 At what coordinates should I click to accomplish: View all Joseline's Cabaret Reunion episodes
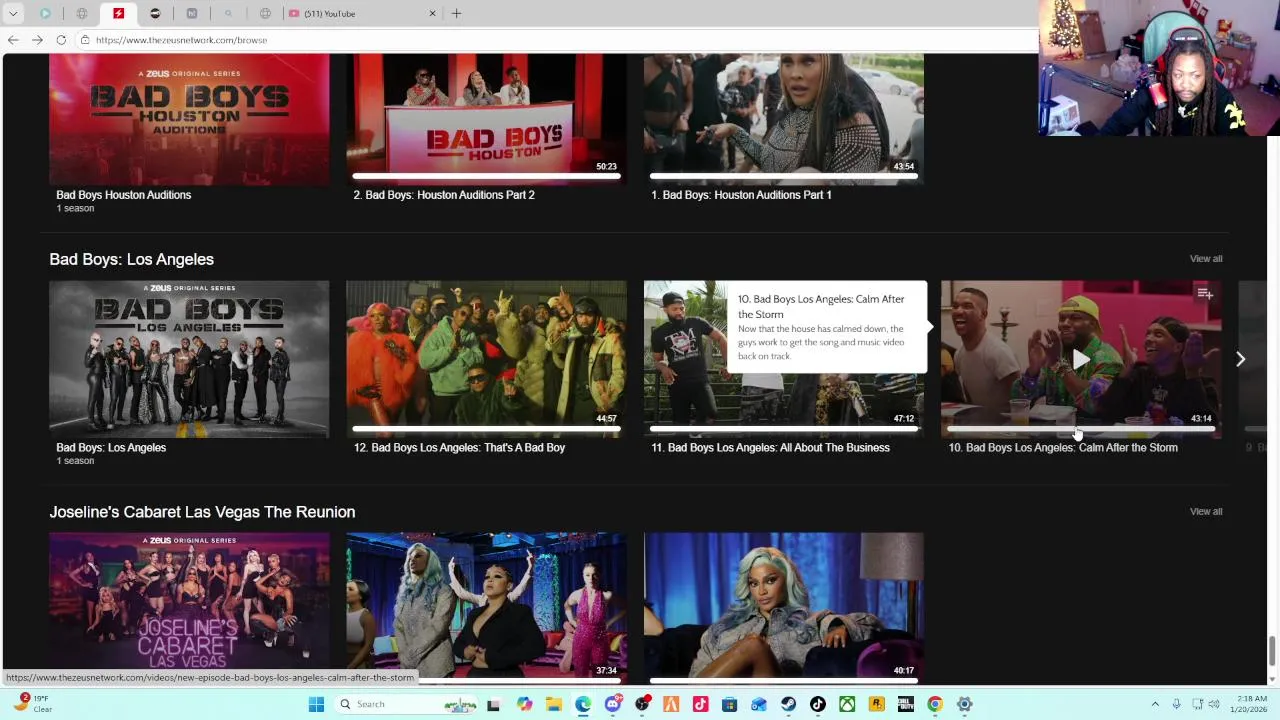click(1205, 511)
